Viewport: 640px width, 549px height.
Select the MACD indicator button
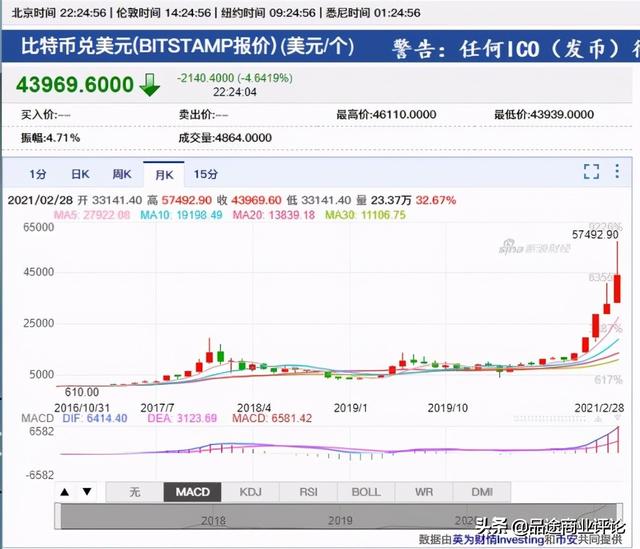click(192, 492)
